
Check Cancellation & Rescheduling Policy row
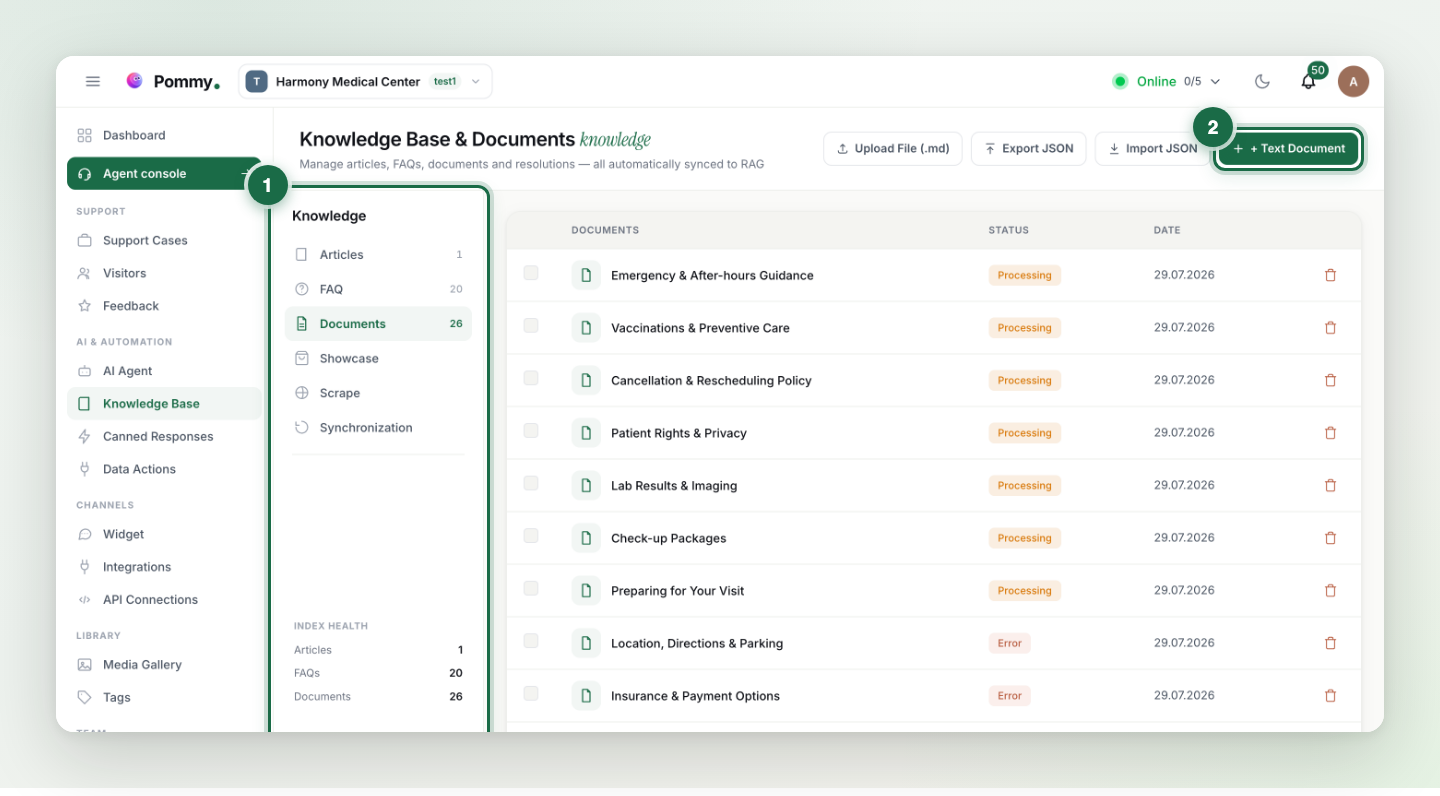[x=531, y=378]
